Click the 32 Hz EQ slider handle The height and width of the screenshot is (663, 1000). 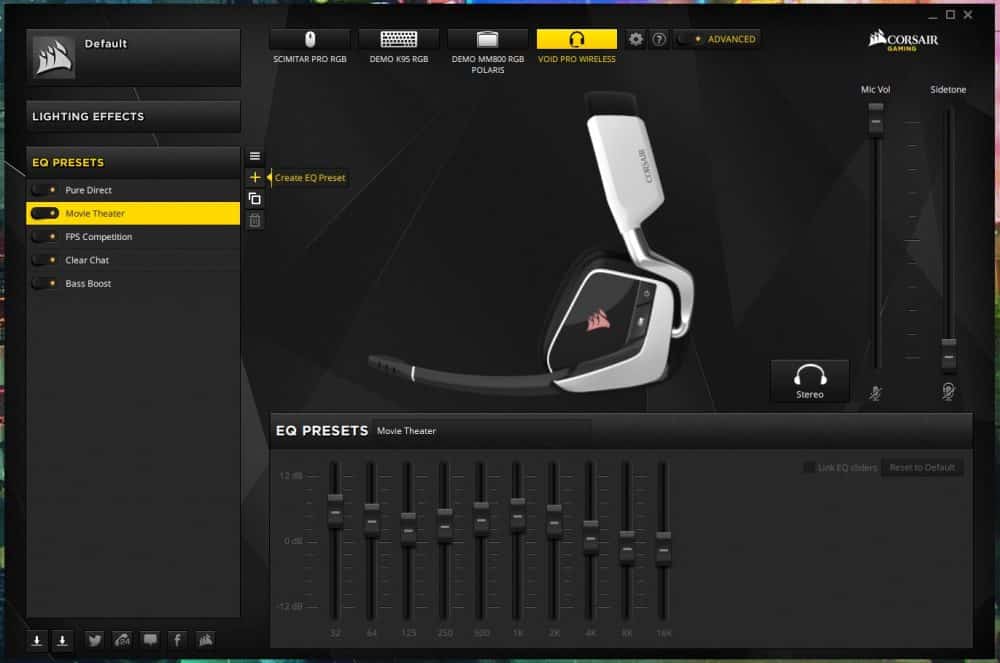[335, 511]
